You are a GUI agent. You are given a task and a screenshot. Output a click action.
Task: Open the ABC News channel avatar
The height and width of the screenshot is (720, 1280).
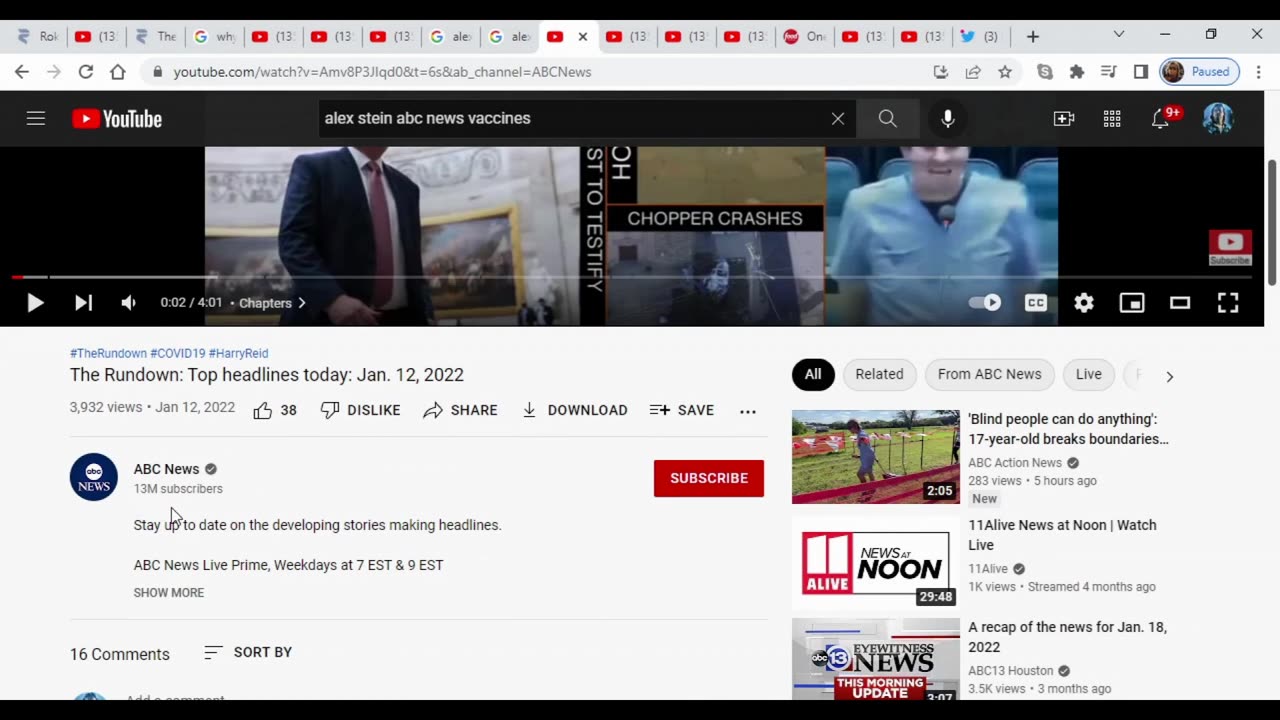tap(94, 477)
